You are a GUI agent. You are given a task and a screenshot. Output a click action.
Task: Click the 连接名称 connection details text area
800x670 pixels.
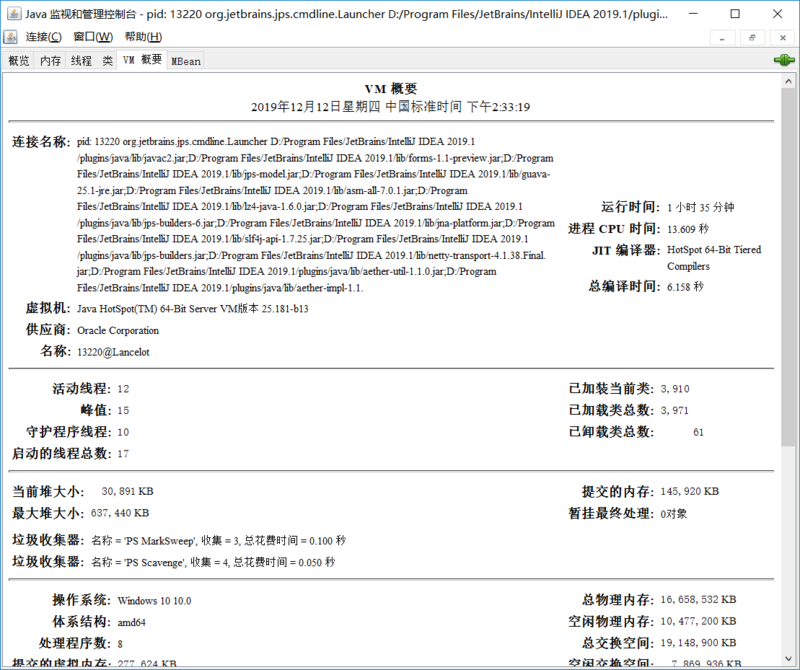coord(300,210)
